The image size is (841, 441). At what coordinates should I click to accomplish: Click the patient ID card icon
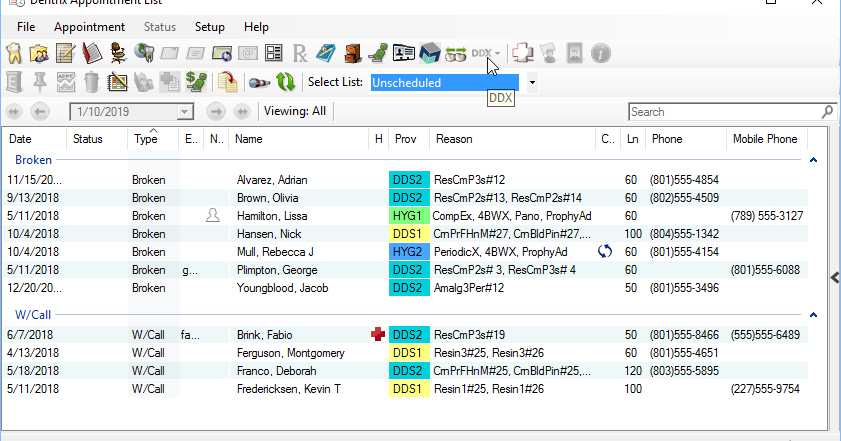click(403, 53)
